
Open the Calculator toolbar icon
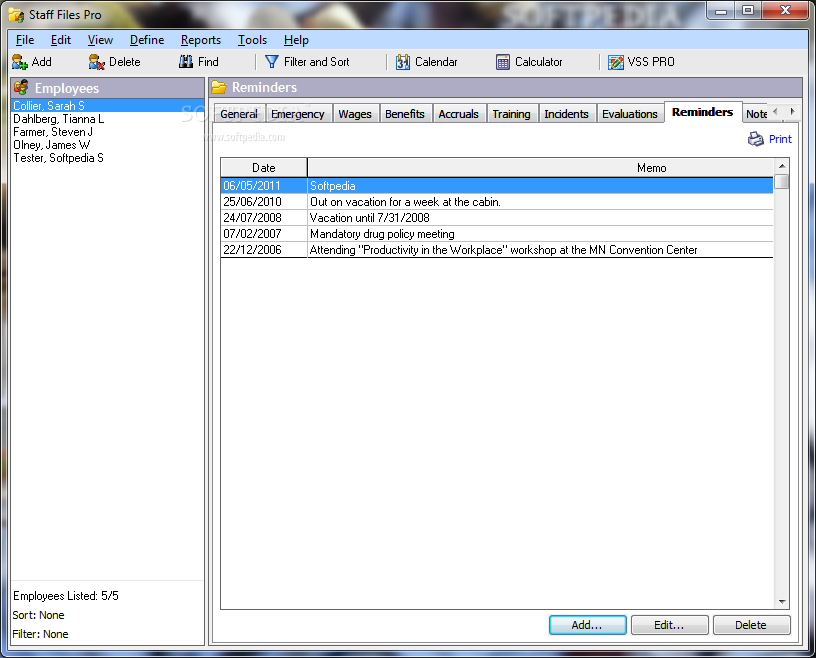(x=503, y=62)
